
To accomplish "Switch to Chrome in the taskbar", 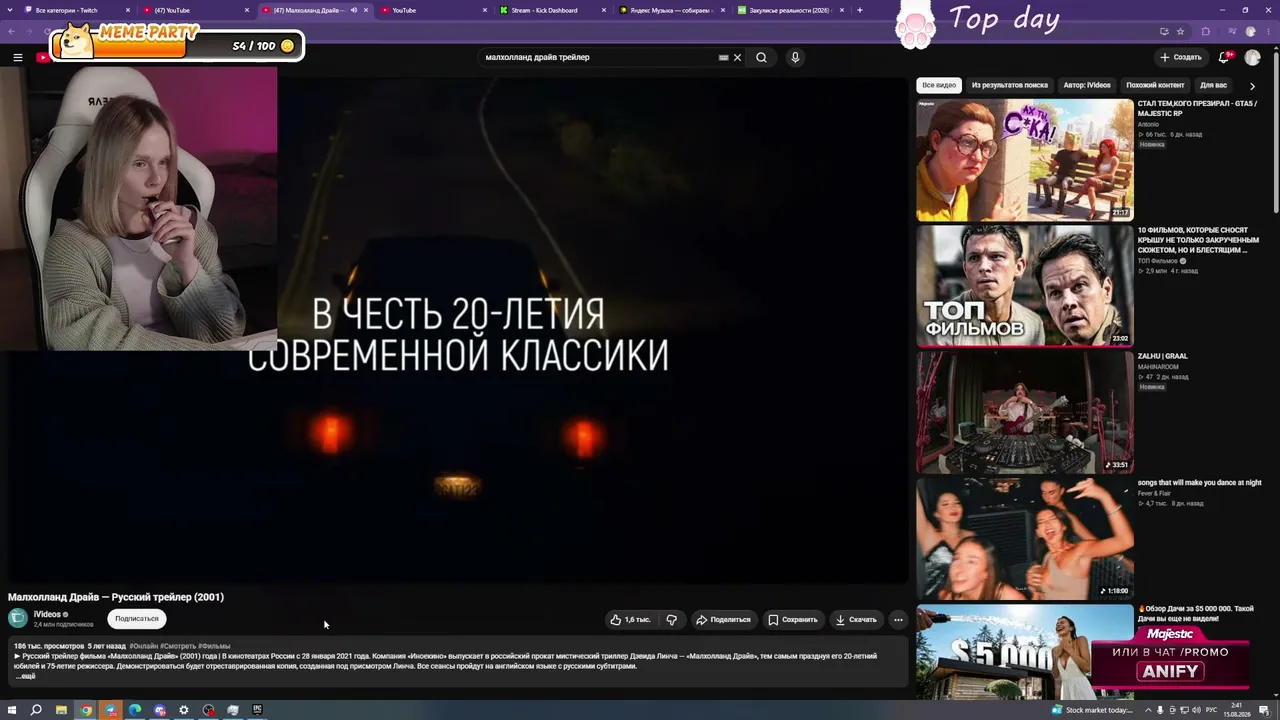I will [x=86, y=710].
